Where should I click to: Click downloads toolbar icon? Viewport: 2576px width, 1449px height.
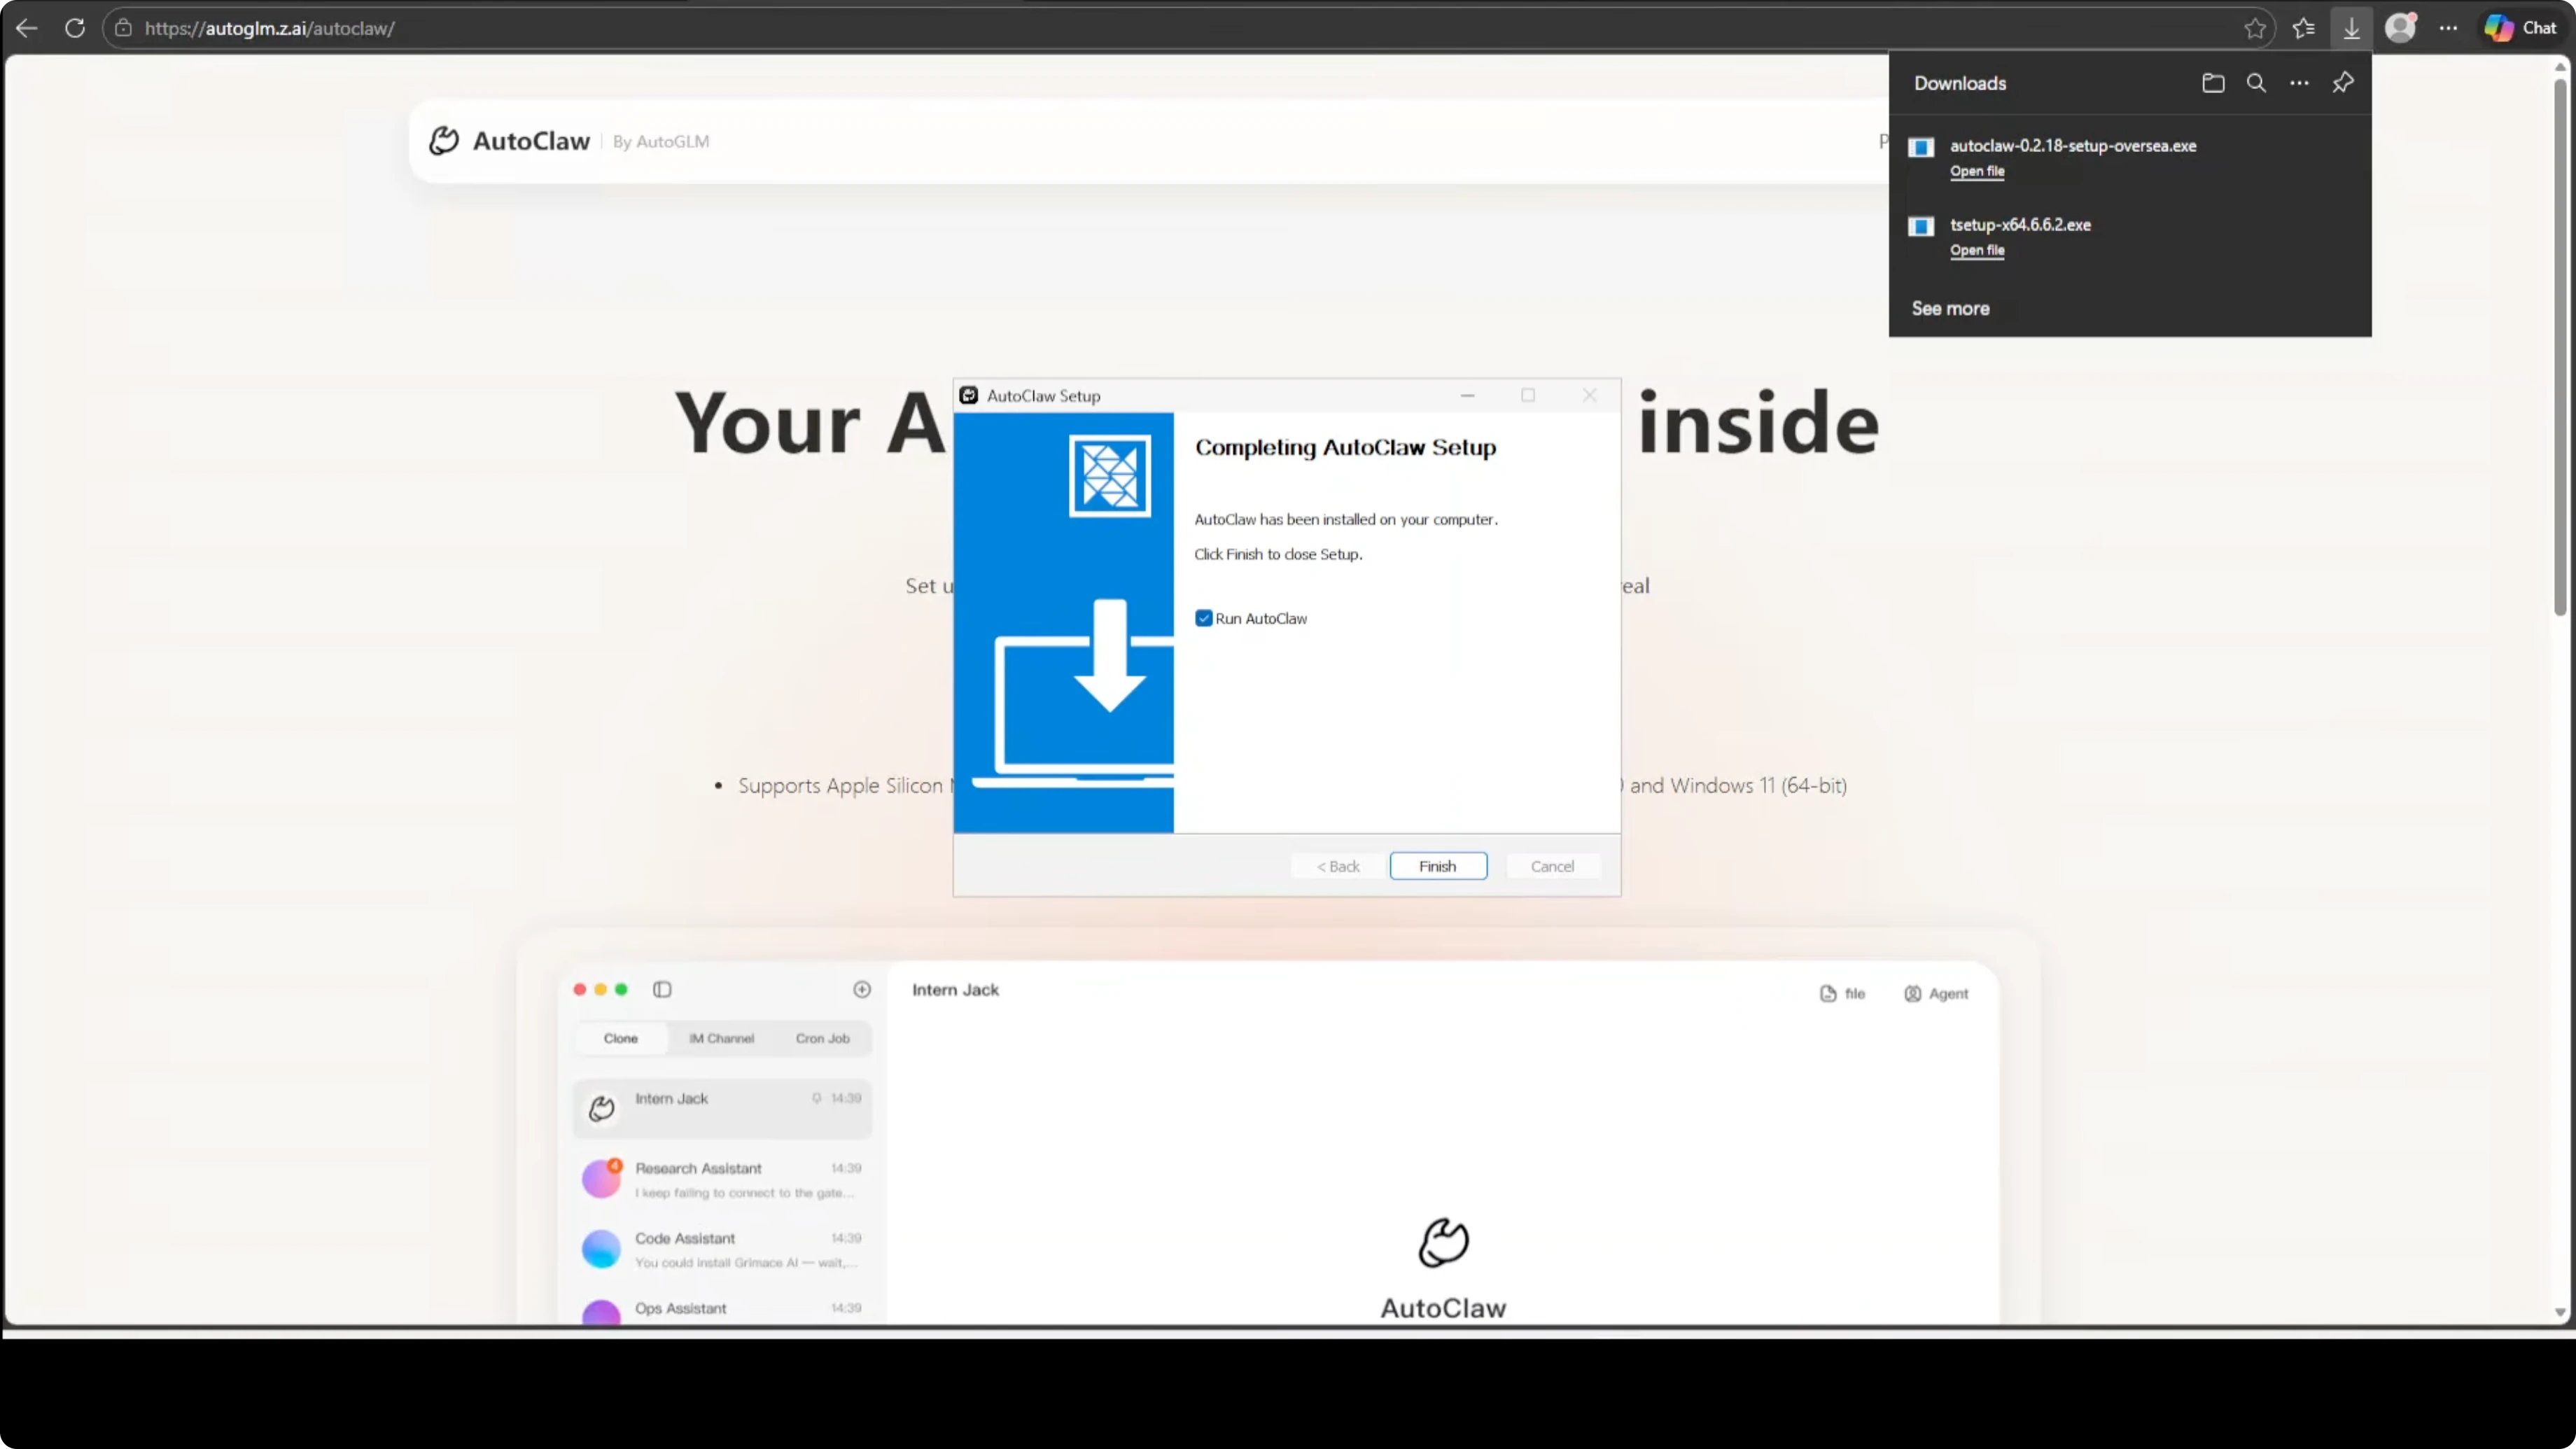click(2351, 28)
